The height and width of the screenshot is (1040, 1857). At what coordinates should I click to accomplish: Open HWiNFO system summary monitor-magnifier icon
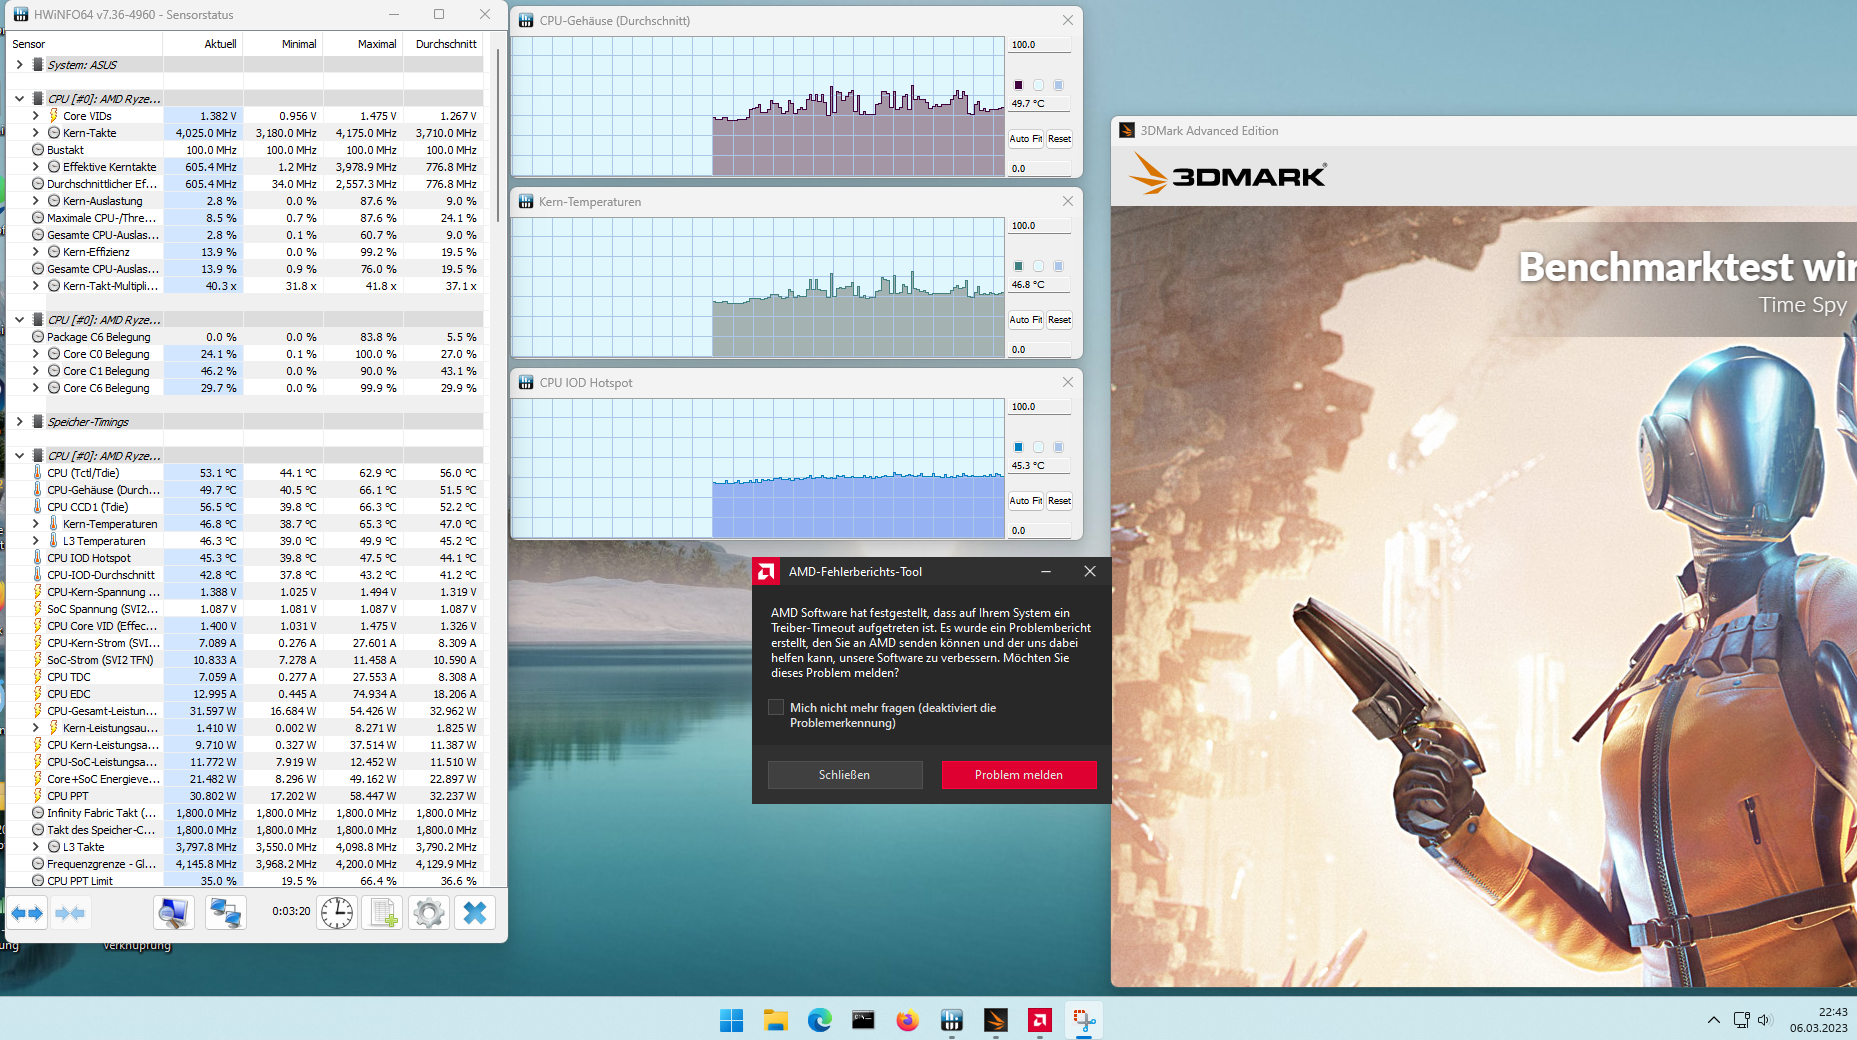[173, 913]
